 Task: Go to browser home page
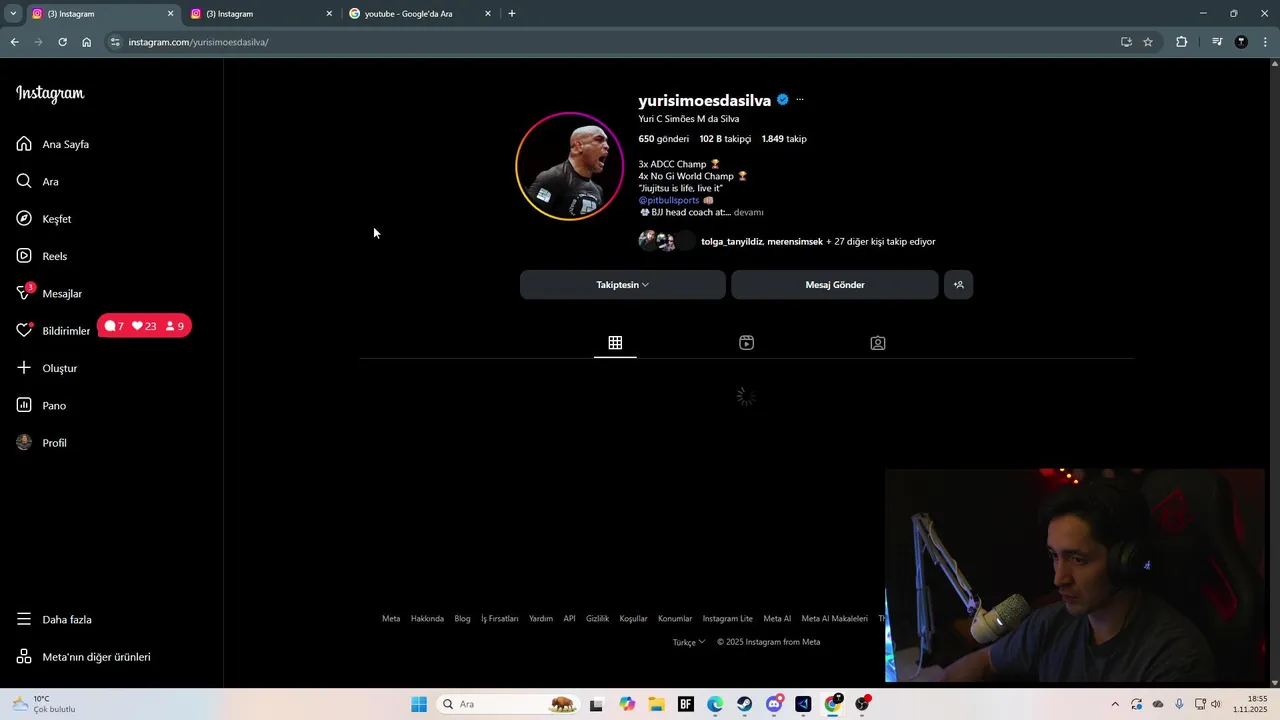[87, 42]
